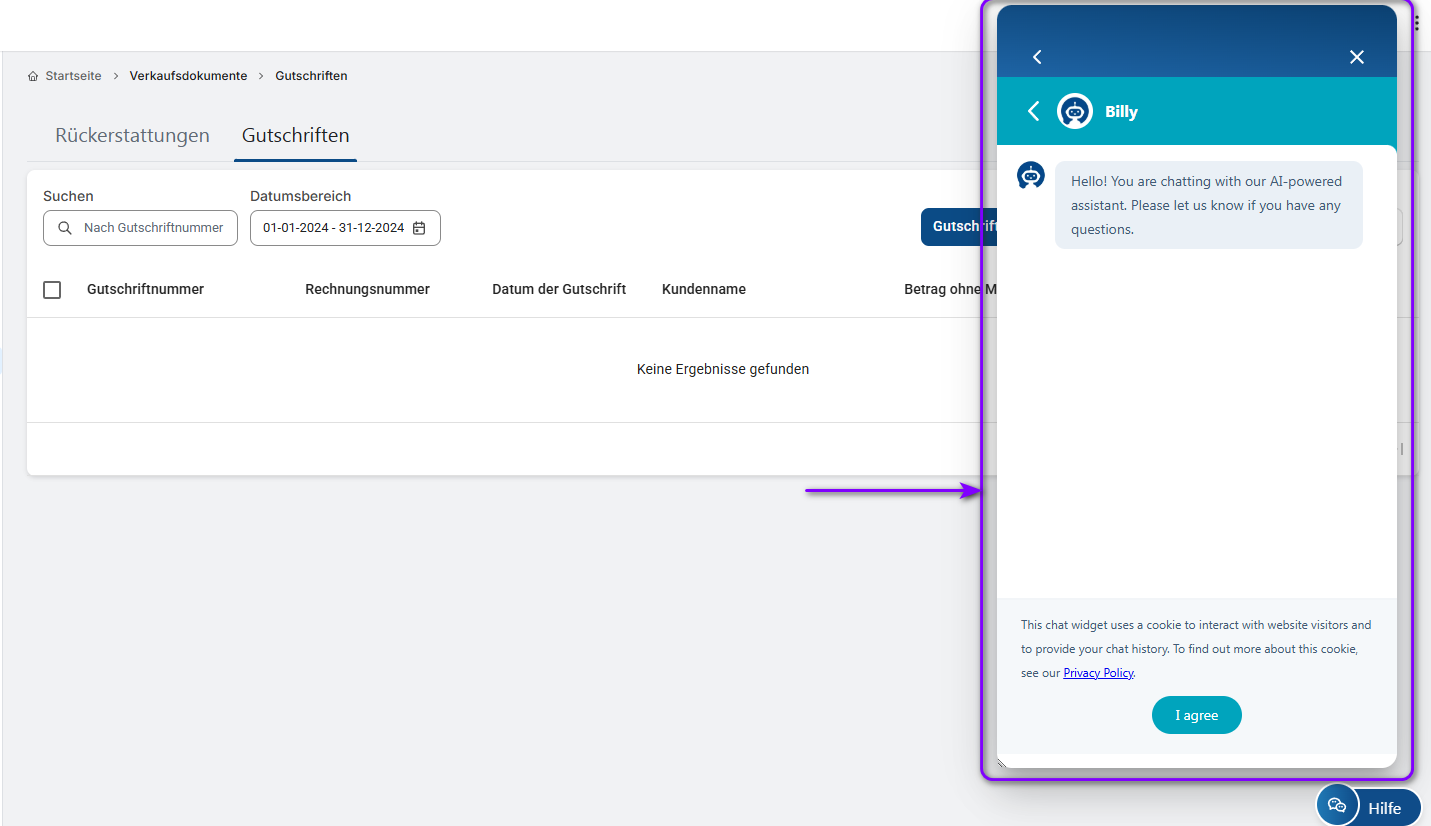Click back arrow in dark blue chat header
1431x826 pixels.
pos(1037,57)
